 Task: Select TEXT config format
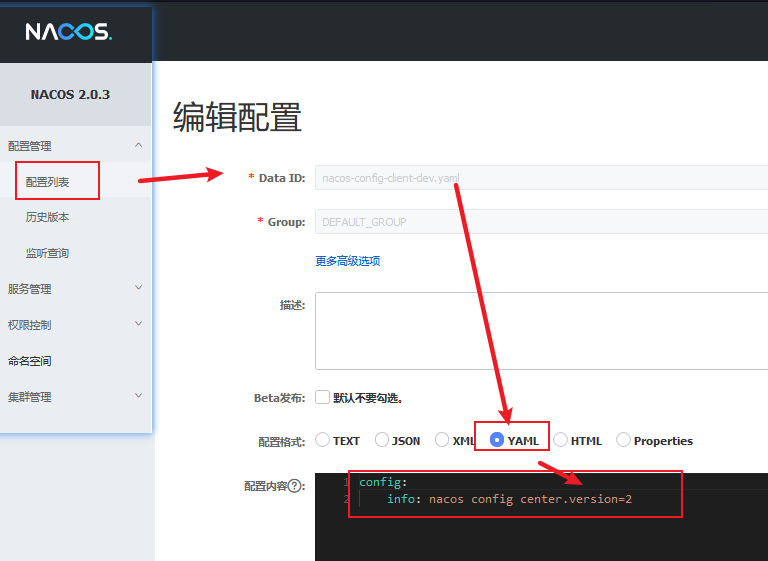(323, 440)
